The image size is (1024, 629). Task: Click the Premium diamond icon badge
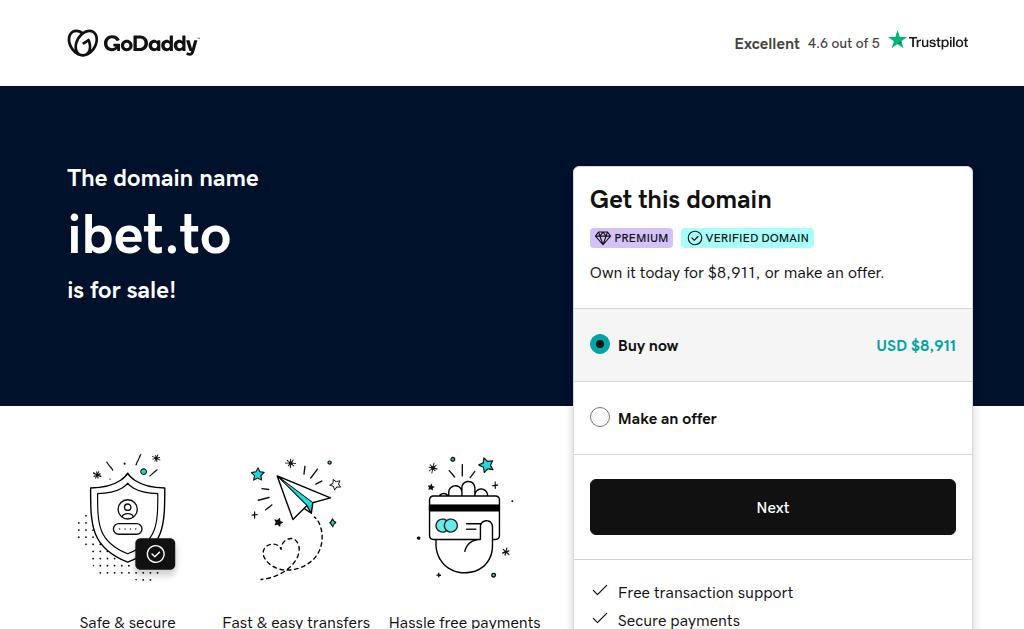pos(602,238)
